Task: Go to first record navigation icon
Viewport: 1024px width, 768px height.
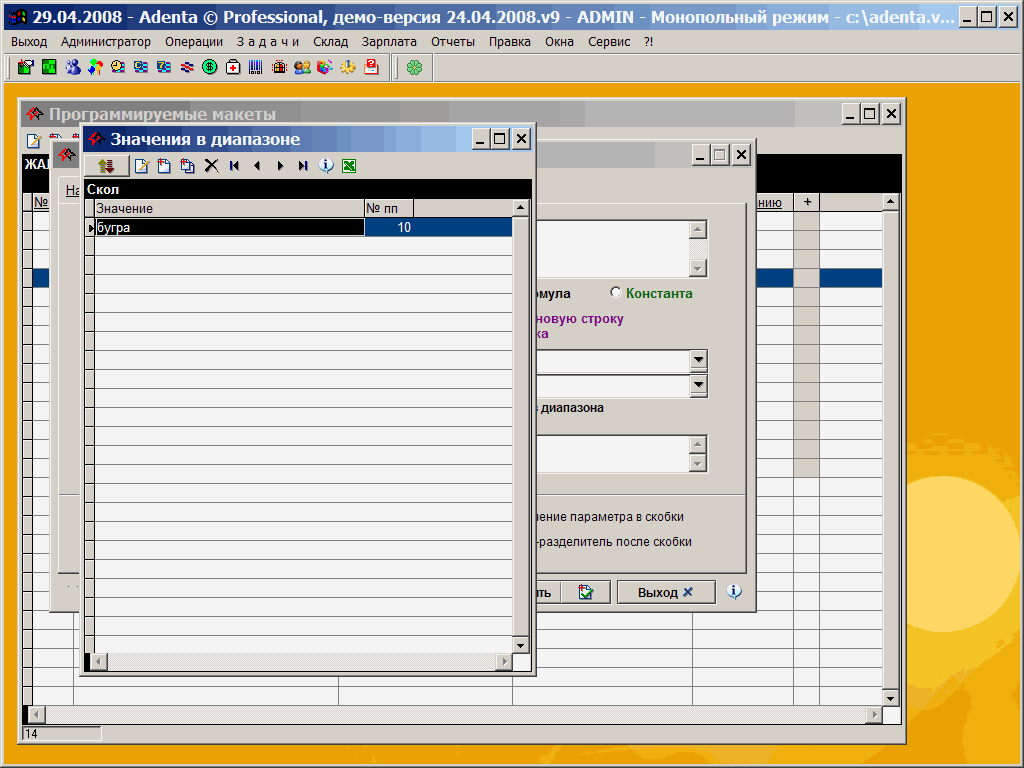Action: tap(234, 166)
